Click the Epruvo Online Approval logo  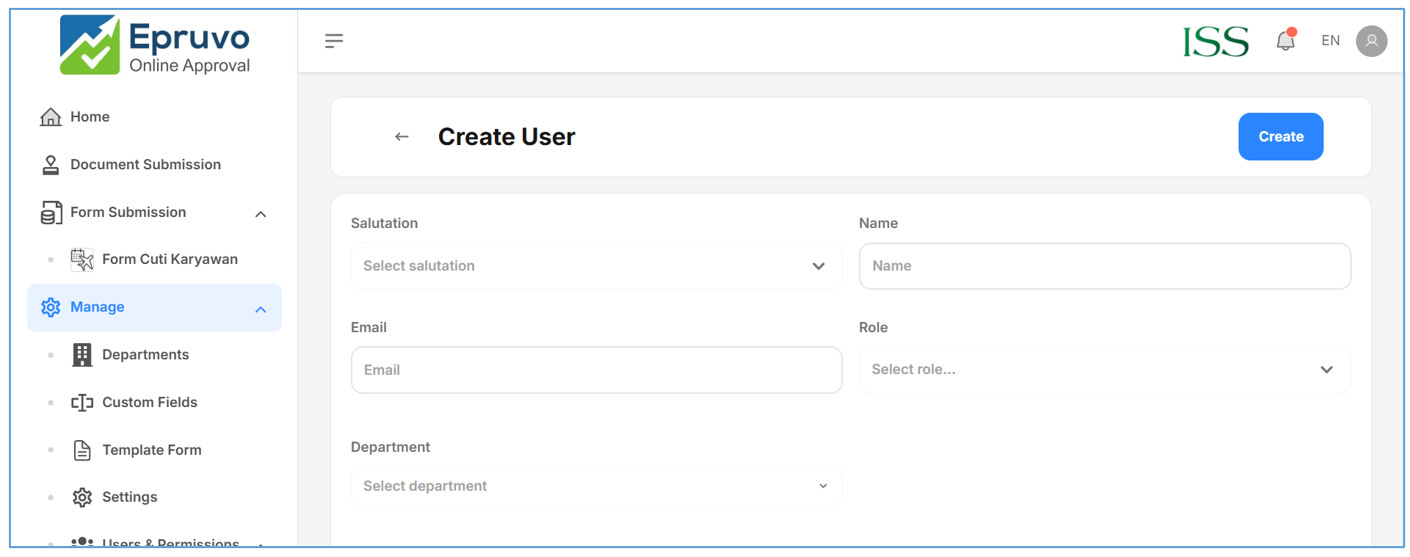point(155,45)
